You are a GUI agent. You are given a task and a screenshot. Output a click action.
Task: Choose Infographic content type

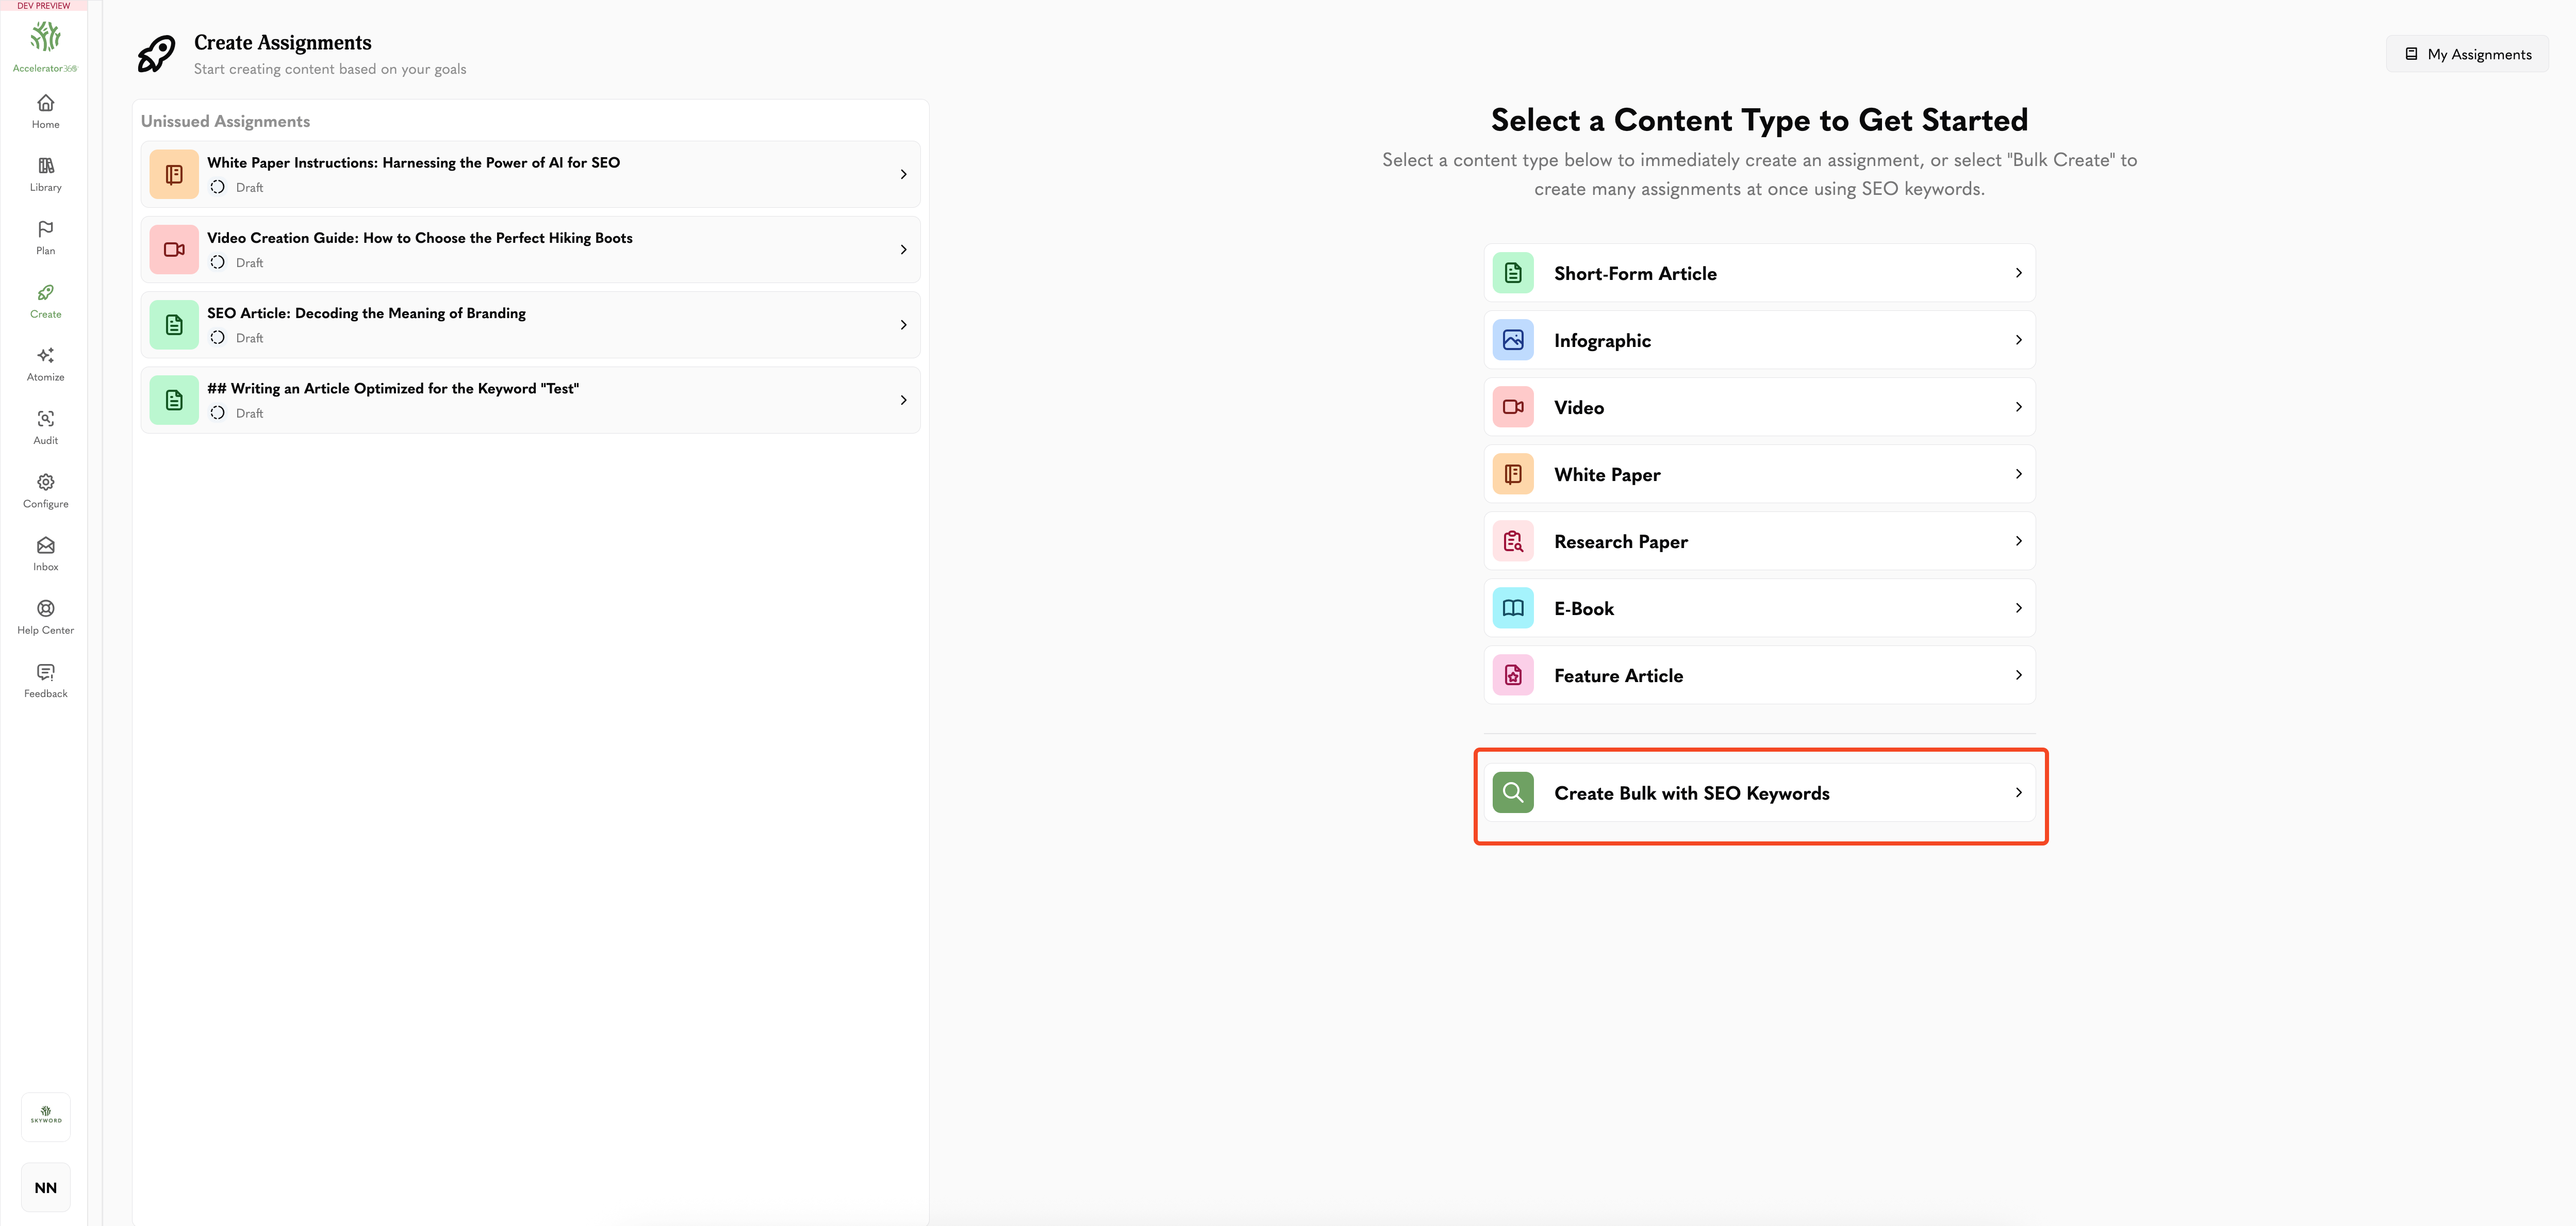(x=1759, y=340)
